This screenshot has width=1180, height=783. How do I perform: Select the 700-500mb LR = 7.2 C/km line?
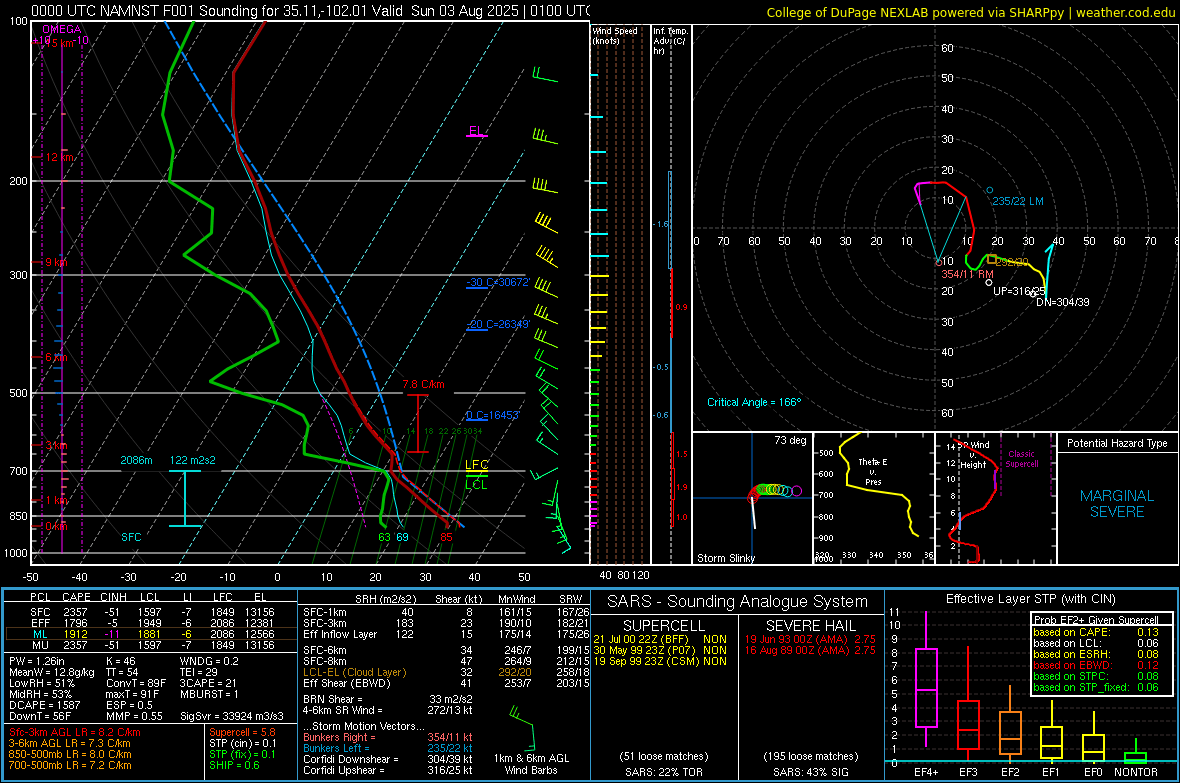tap(70, 765)
